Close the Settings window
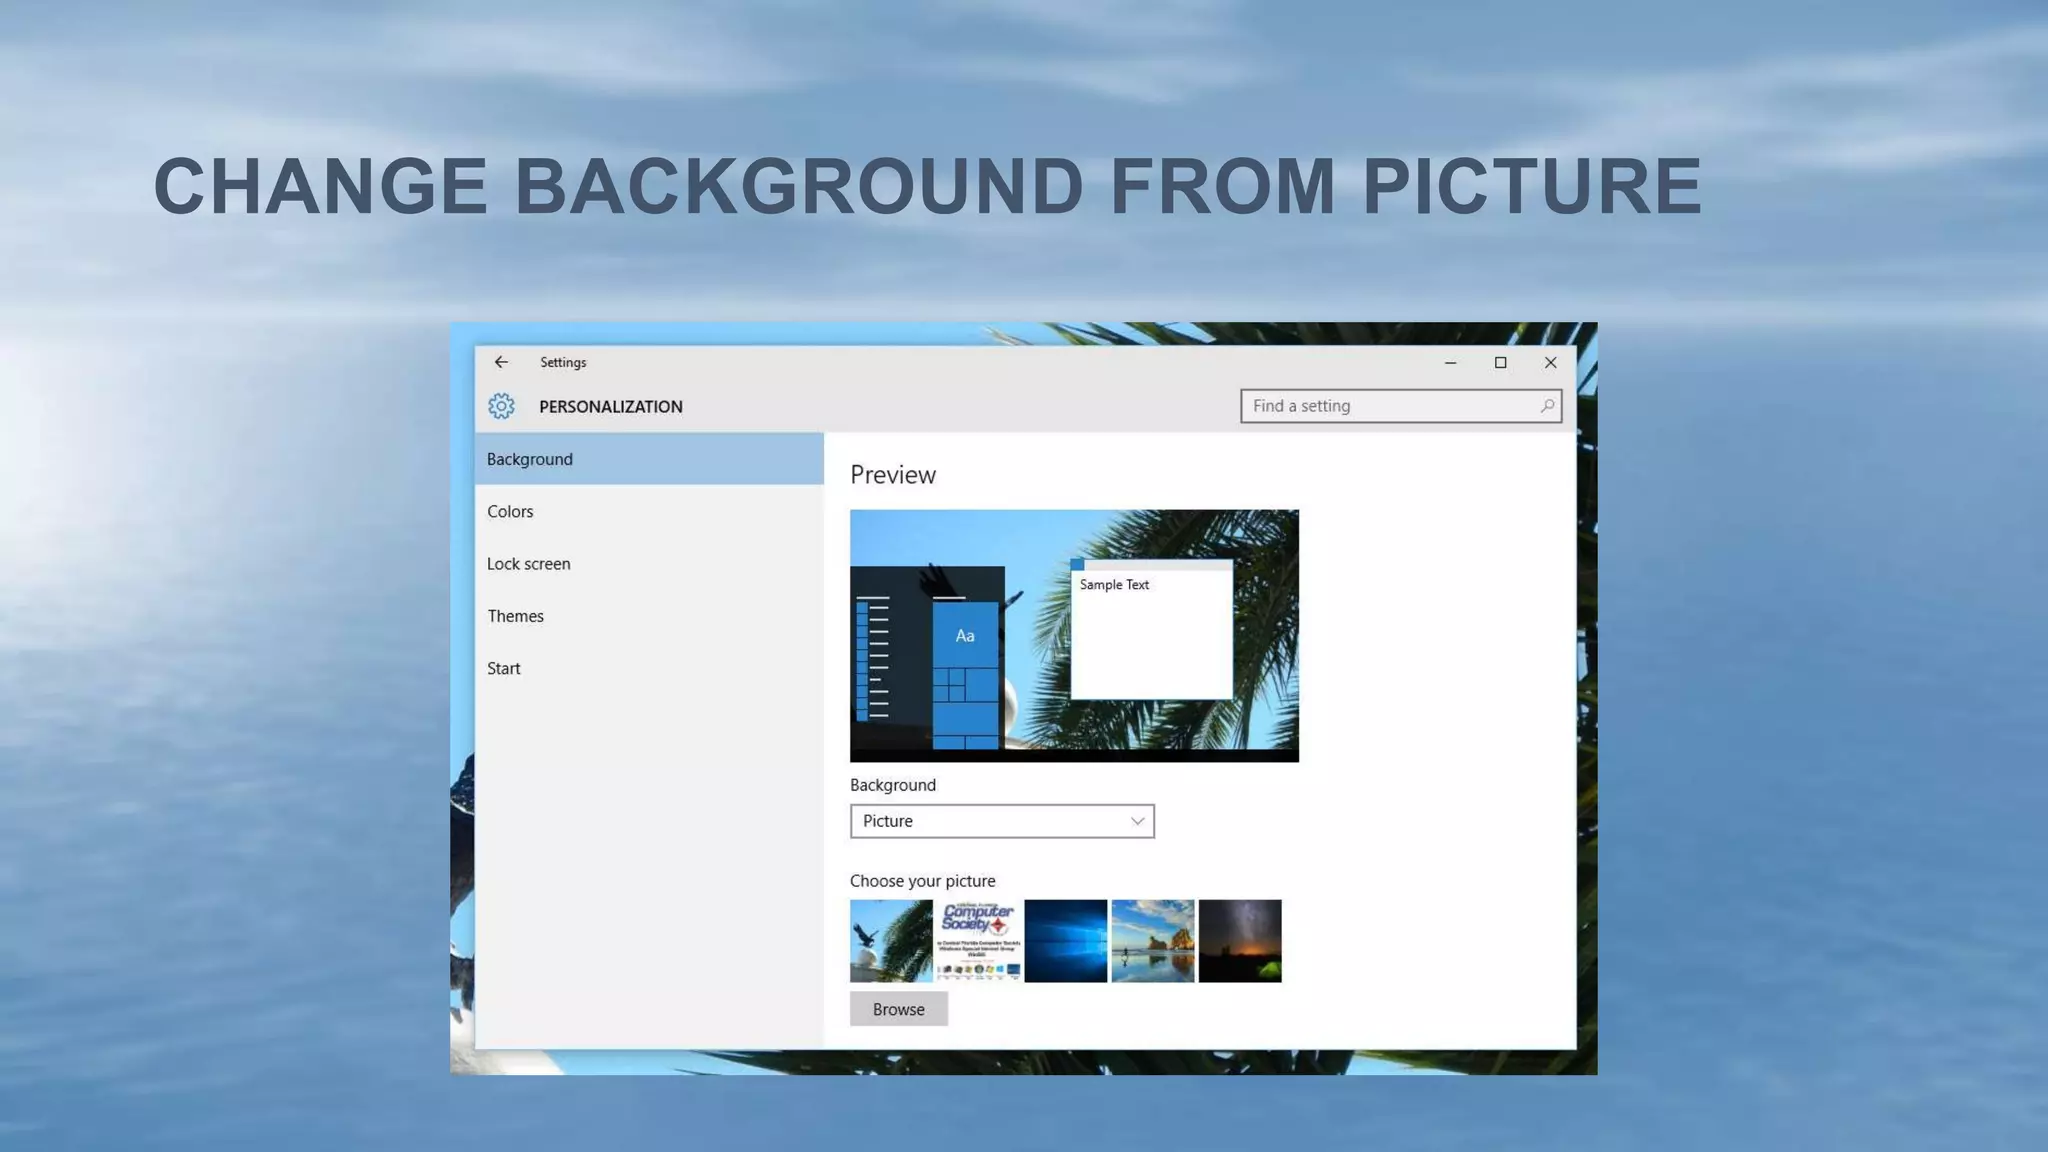This screenshot has width=2048, height=1152. 1550,363
